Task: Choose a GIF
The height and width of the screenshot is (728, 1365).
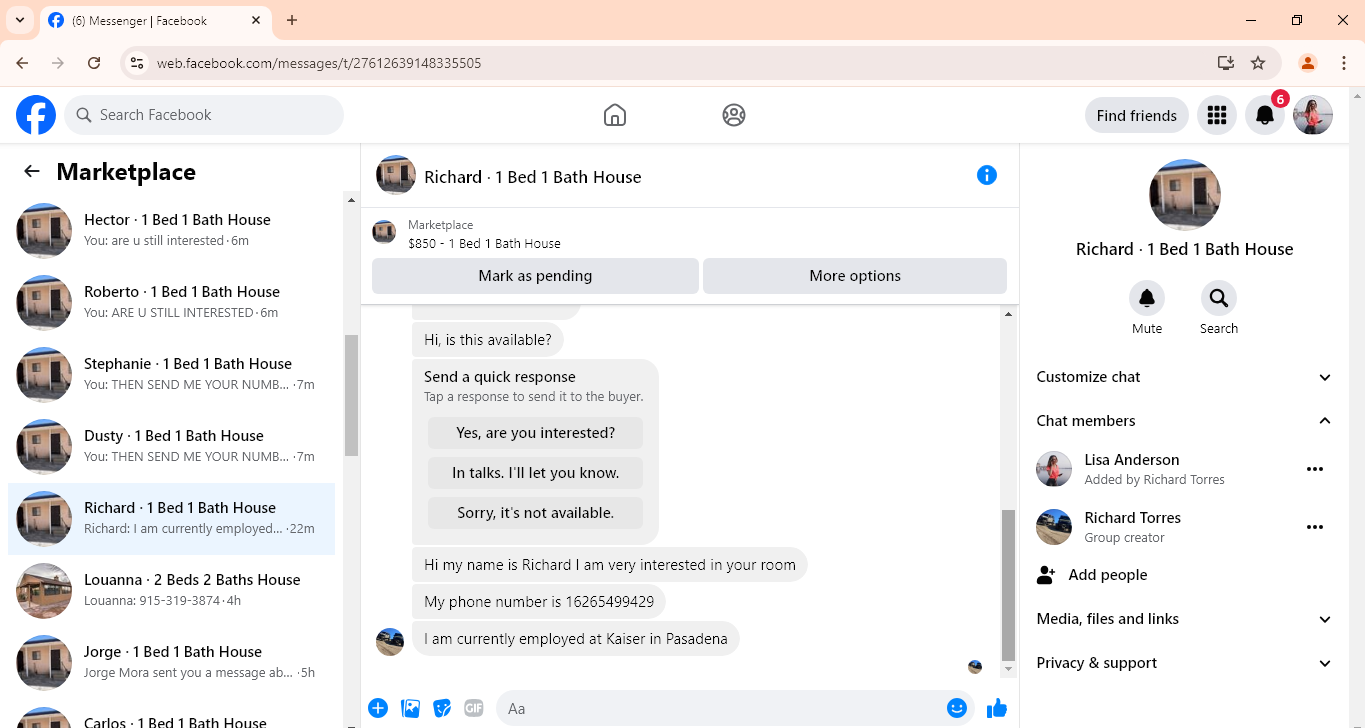Action: 473,708
